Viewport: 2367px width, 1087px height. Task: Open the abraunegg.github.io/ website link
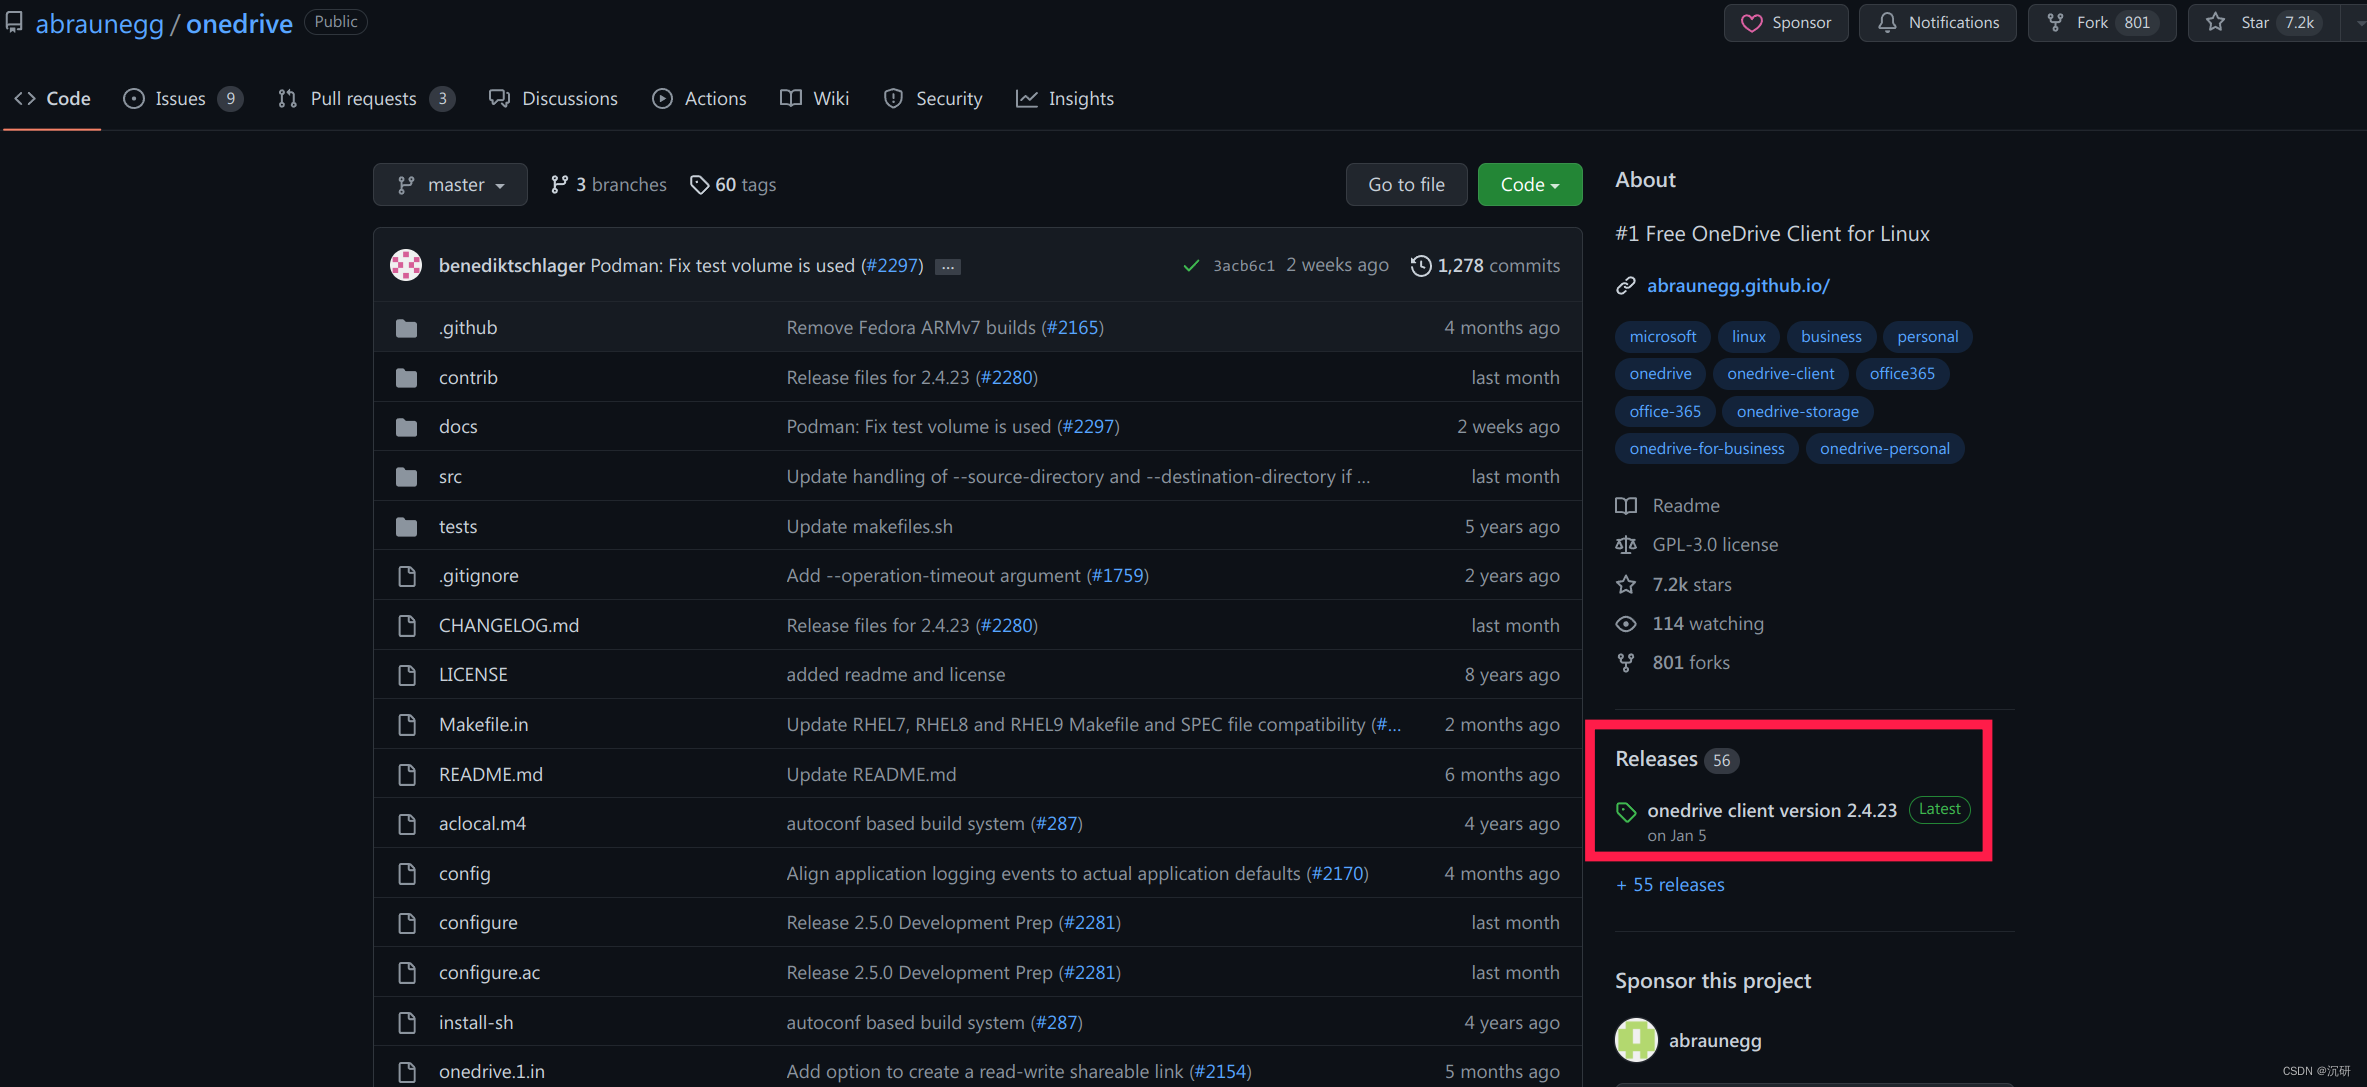[1738, 286]
